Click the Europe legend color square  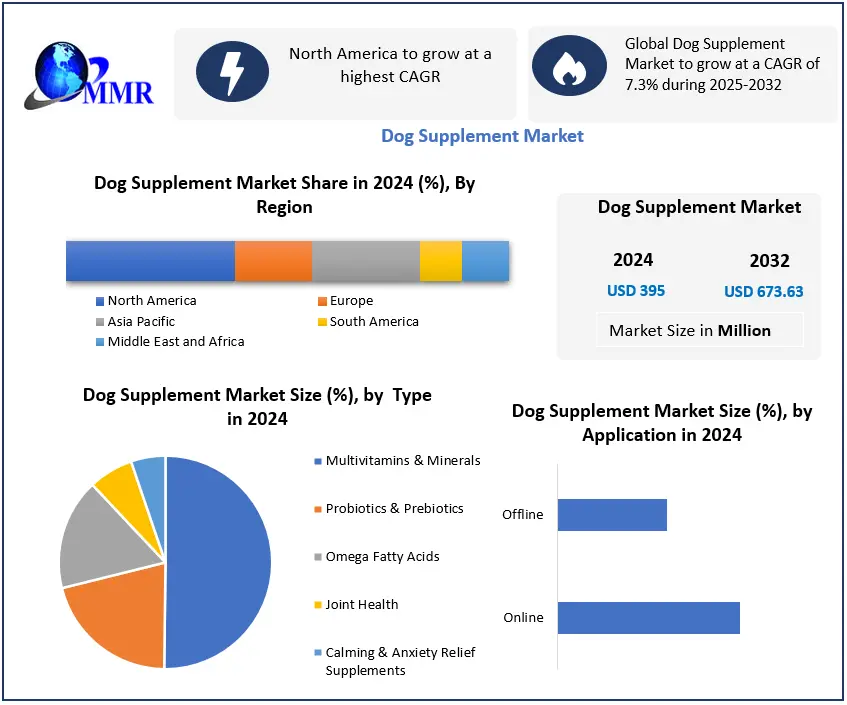(322, 301)
